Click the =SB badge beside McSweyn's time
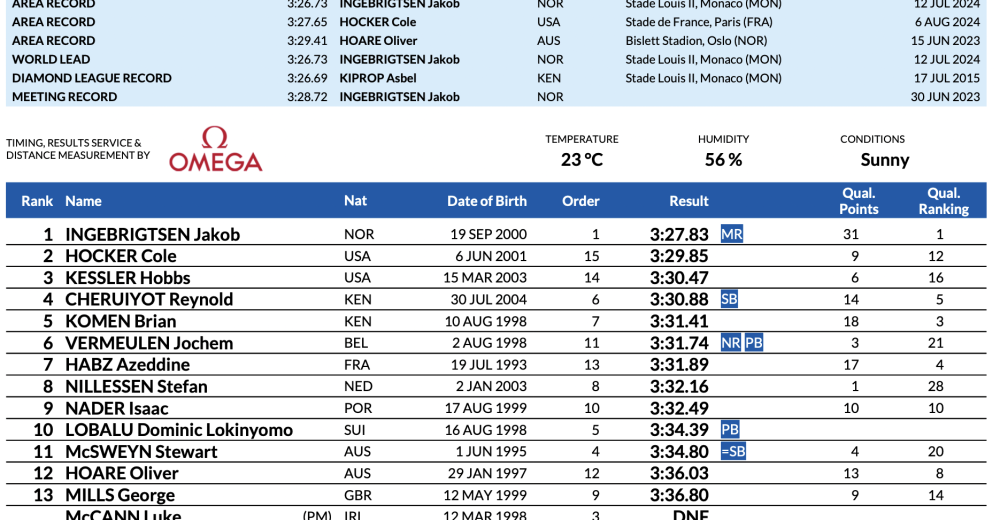Screen dimensions: 1000x520 tap(733, 451)
